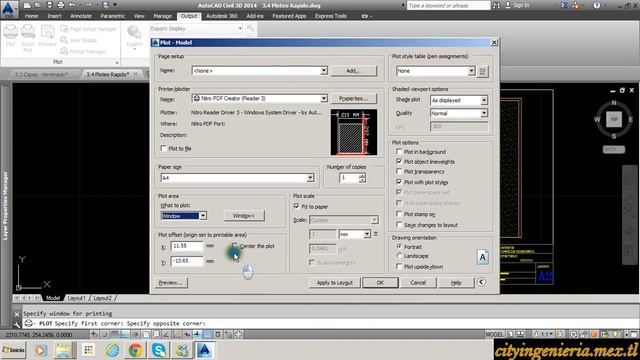Viewport: 640px width, 360px height.
Task: Uncheck the Fit to paper checkbox
Action: 297,207
